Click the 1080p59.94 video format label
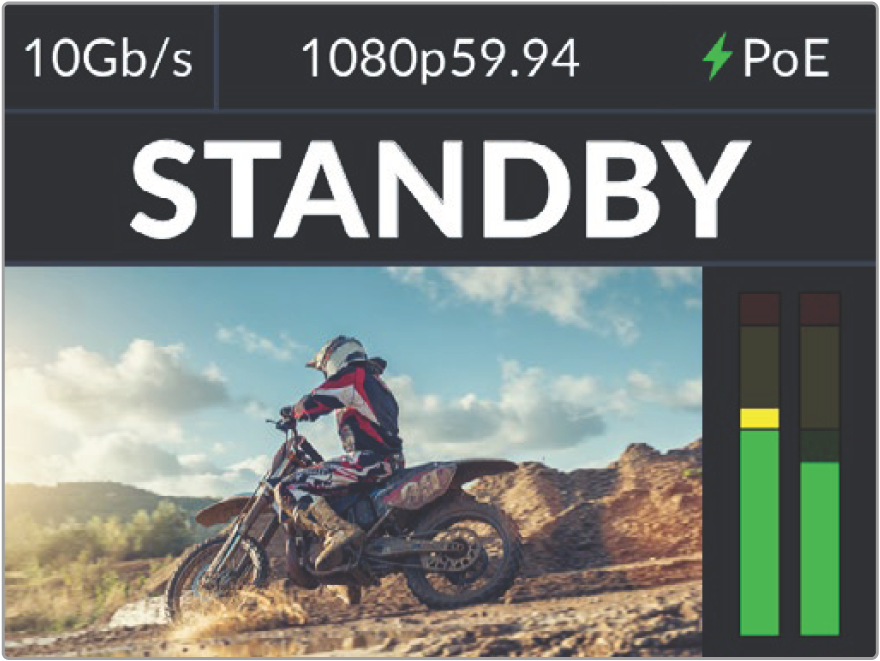 (x=440, y=59)
